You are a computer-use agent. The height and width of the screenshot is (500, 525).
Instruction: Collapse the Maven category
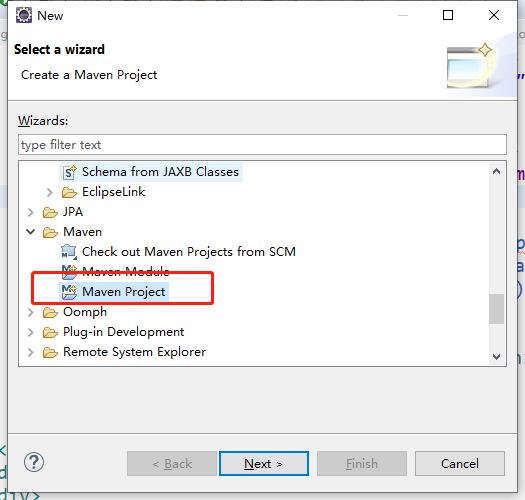pos(31,232)
